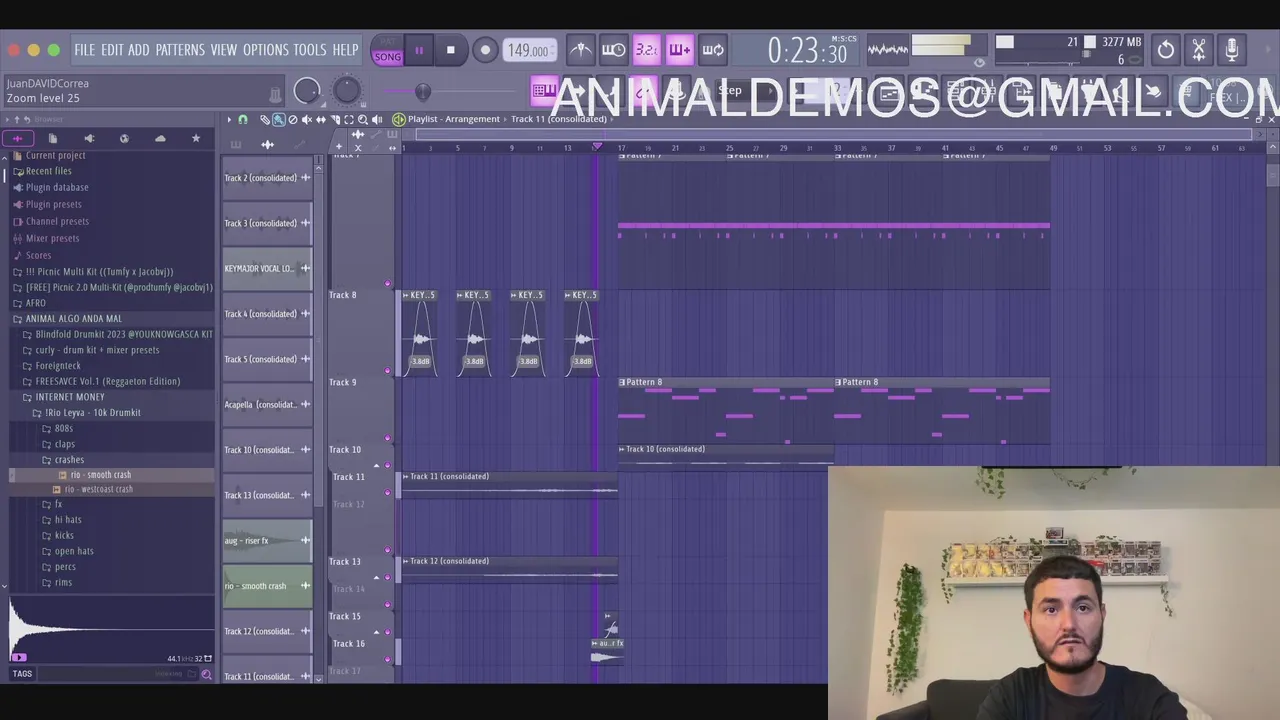Select the Paint brush tool in playlist toolbar

tap(279, 119)
